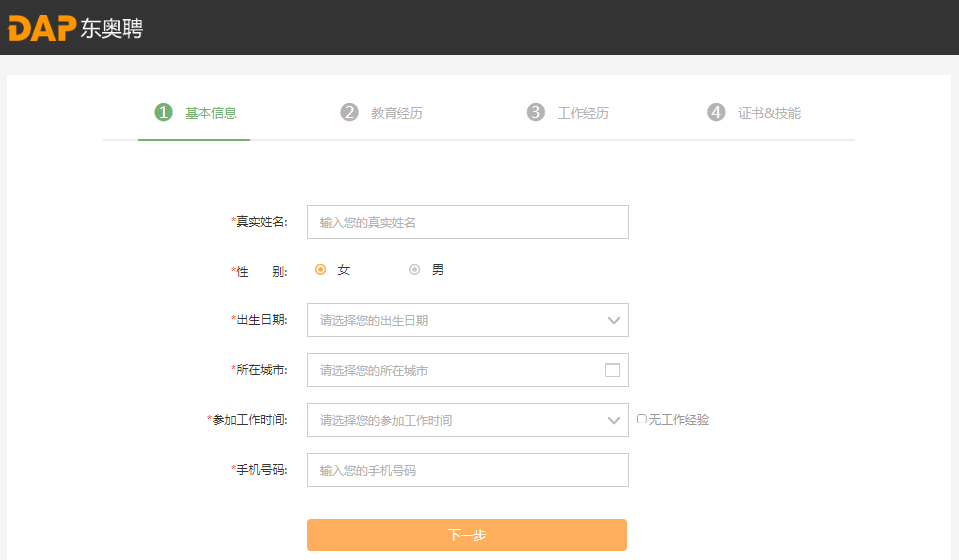Click the step 1 green circle icon
This screenshot has width=959, height=560.
163,112
